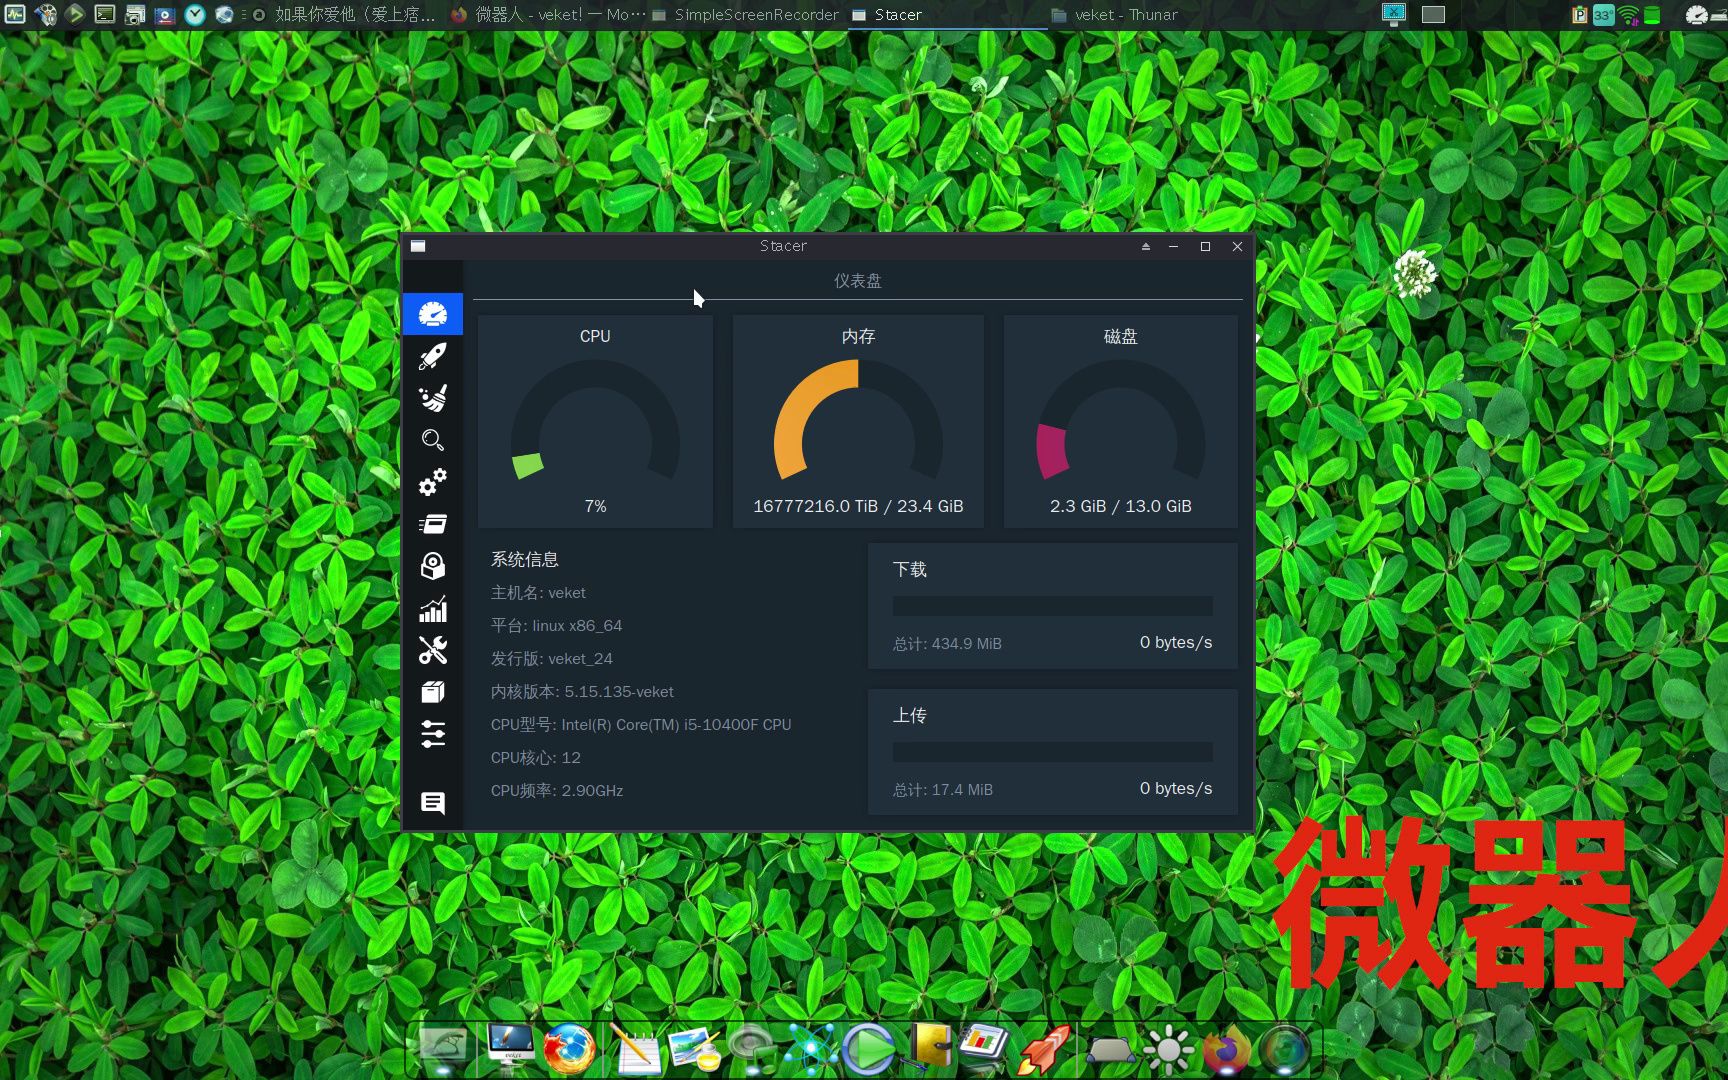
Task: Click the 仪表盘 dashboard heading
Action: 858,281
